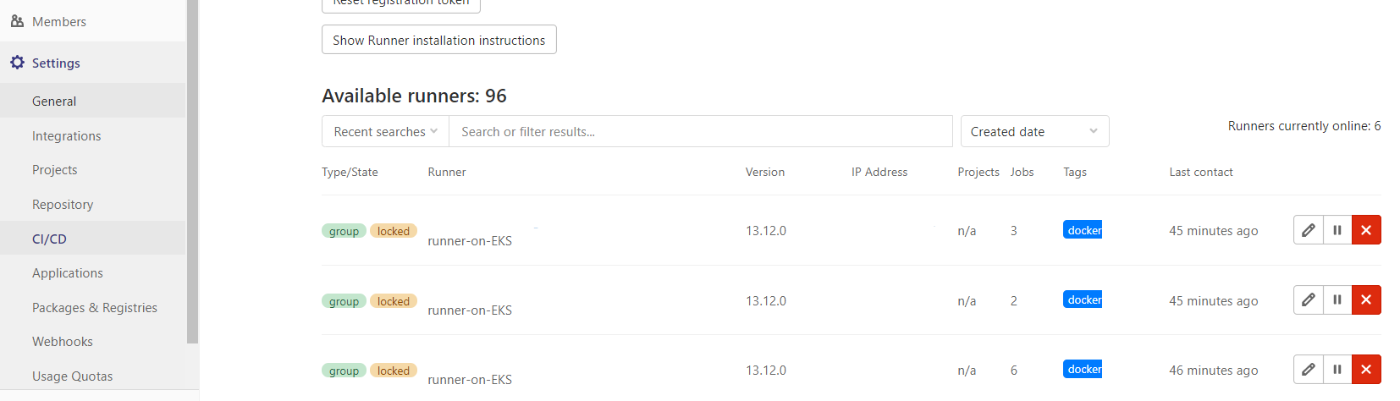Remove the runner with 6 jobs
This screenshot has height=401, width=1400.
[x=1366, y=369]
